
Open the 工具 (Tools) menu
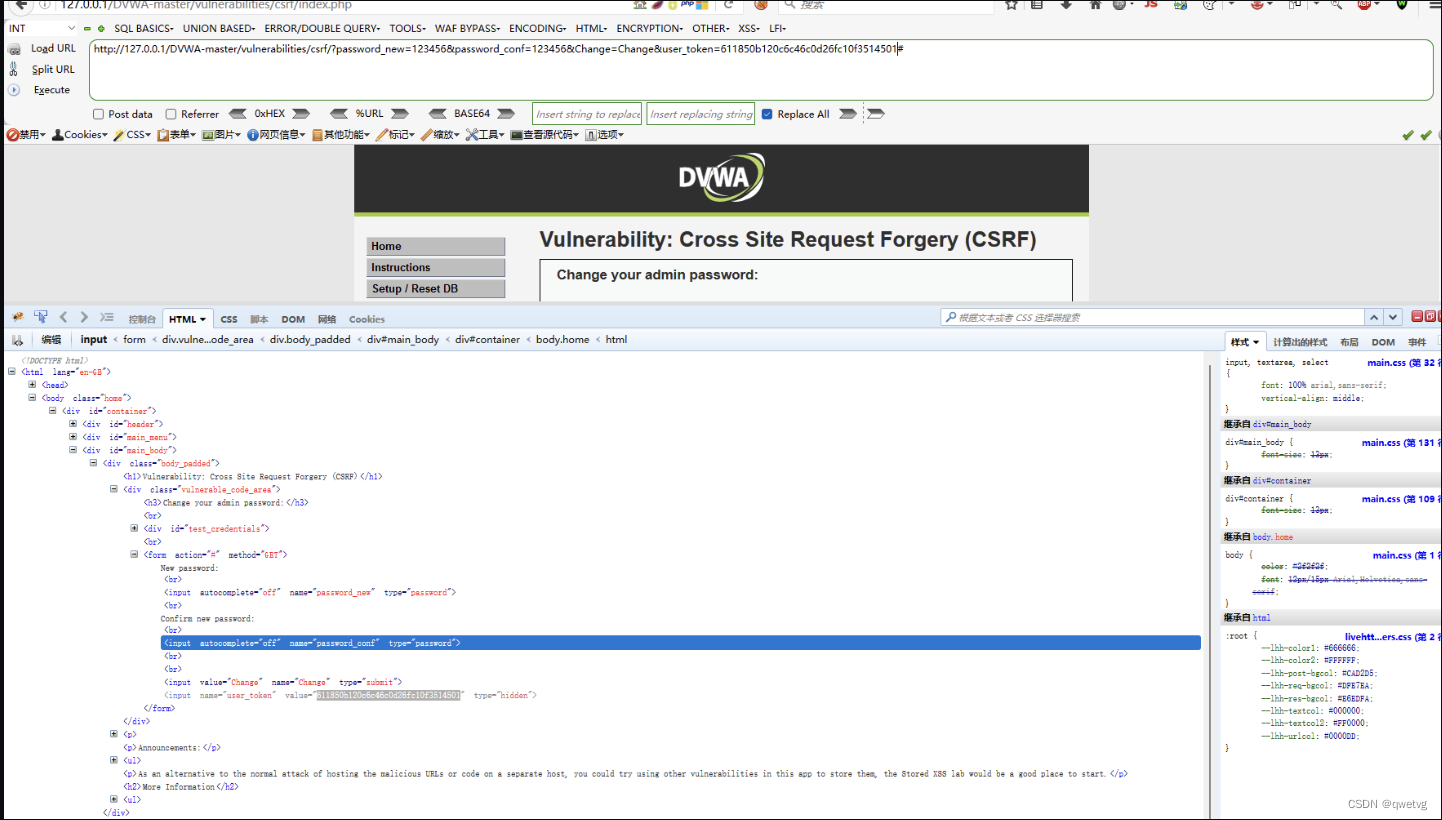click(486, 134)
